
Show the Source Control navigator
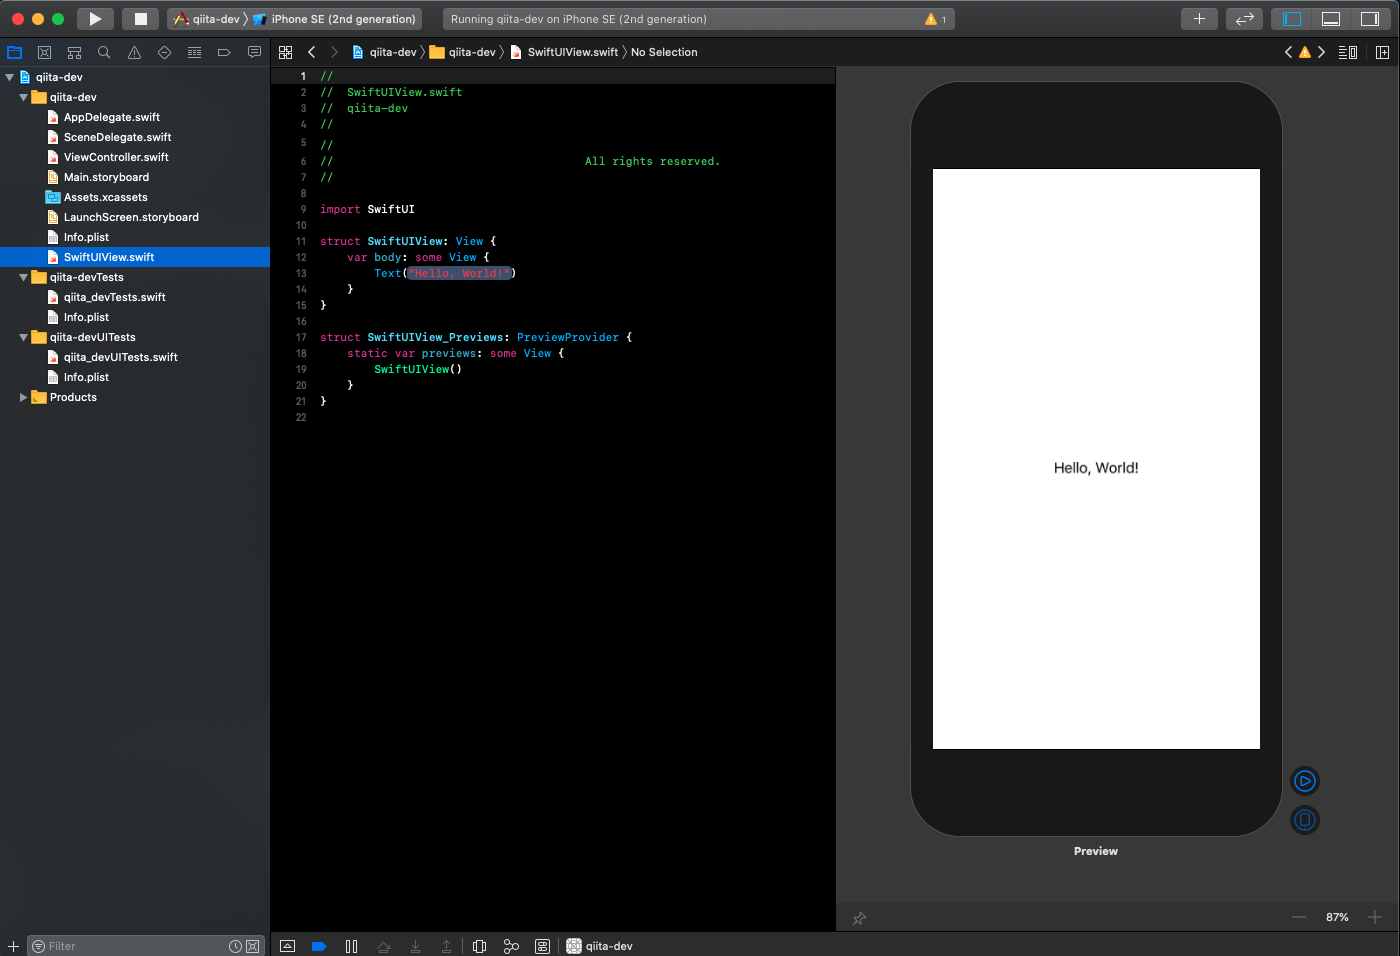[x=44, y=52]
